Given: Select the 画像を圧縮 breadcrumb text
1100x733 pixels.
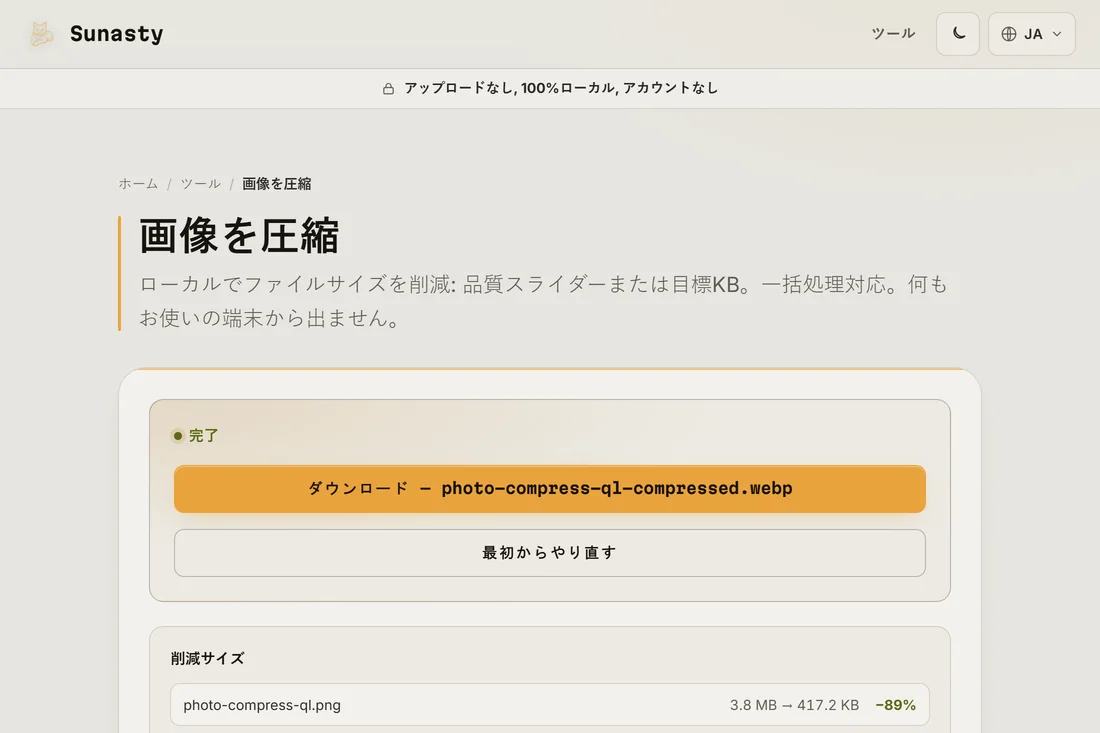Looking at the screenshot, I should (276, 184).
